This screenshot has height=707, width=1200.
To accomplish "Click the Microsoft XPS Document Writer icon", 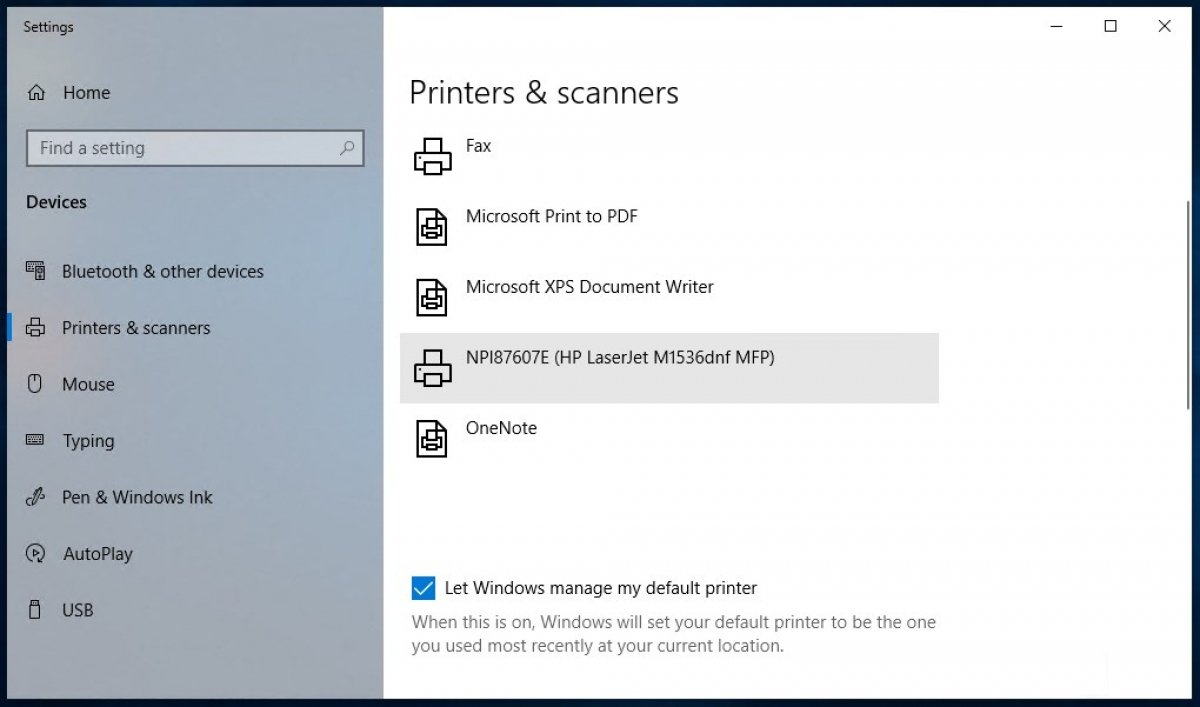I will [x=432, y=297].
